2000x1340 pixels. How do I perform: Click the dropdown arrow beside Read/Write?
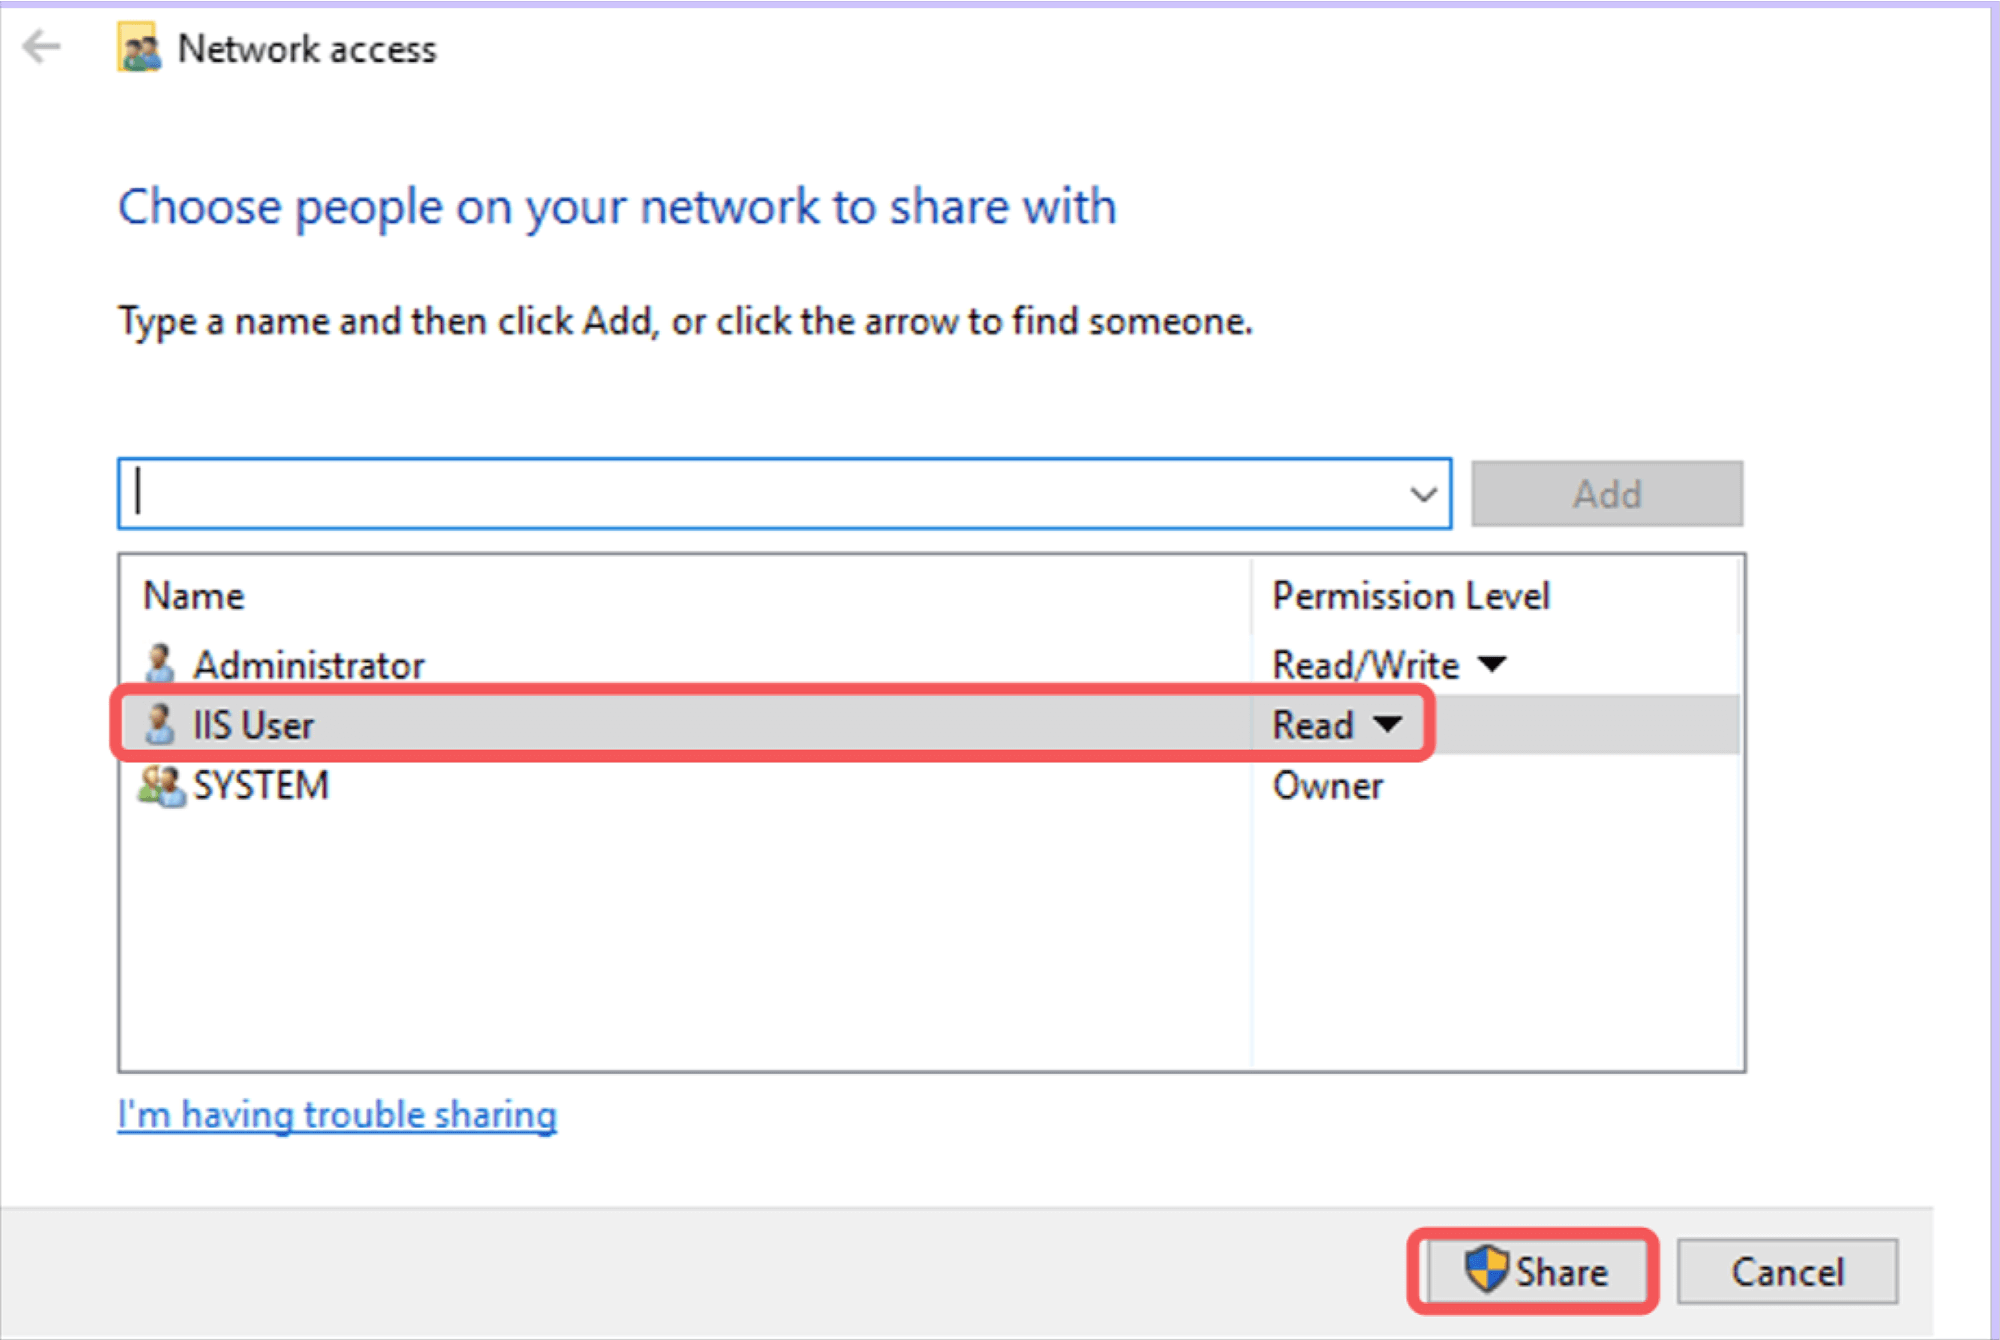[1492, 664]
